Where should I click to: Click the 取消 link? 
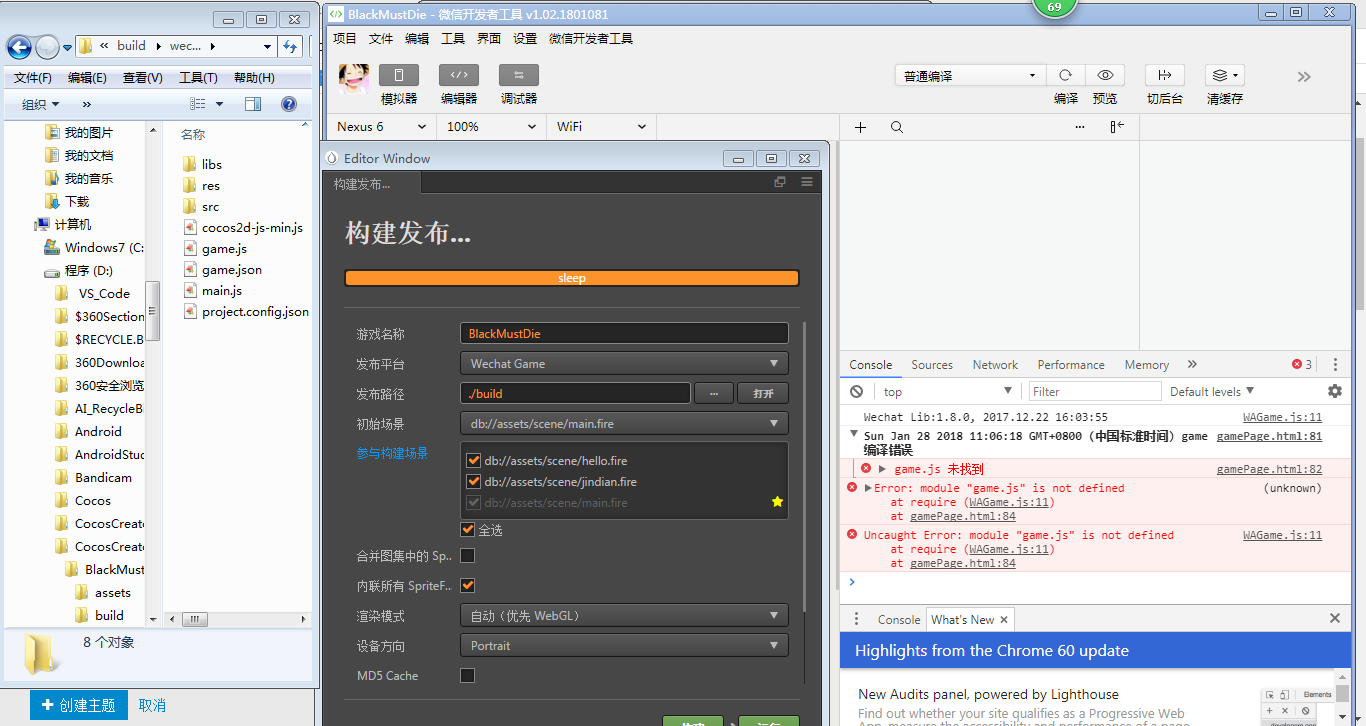point(152,705)
